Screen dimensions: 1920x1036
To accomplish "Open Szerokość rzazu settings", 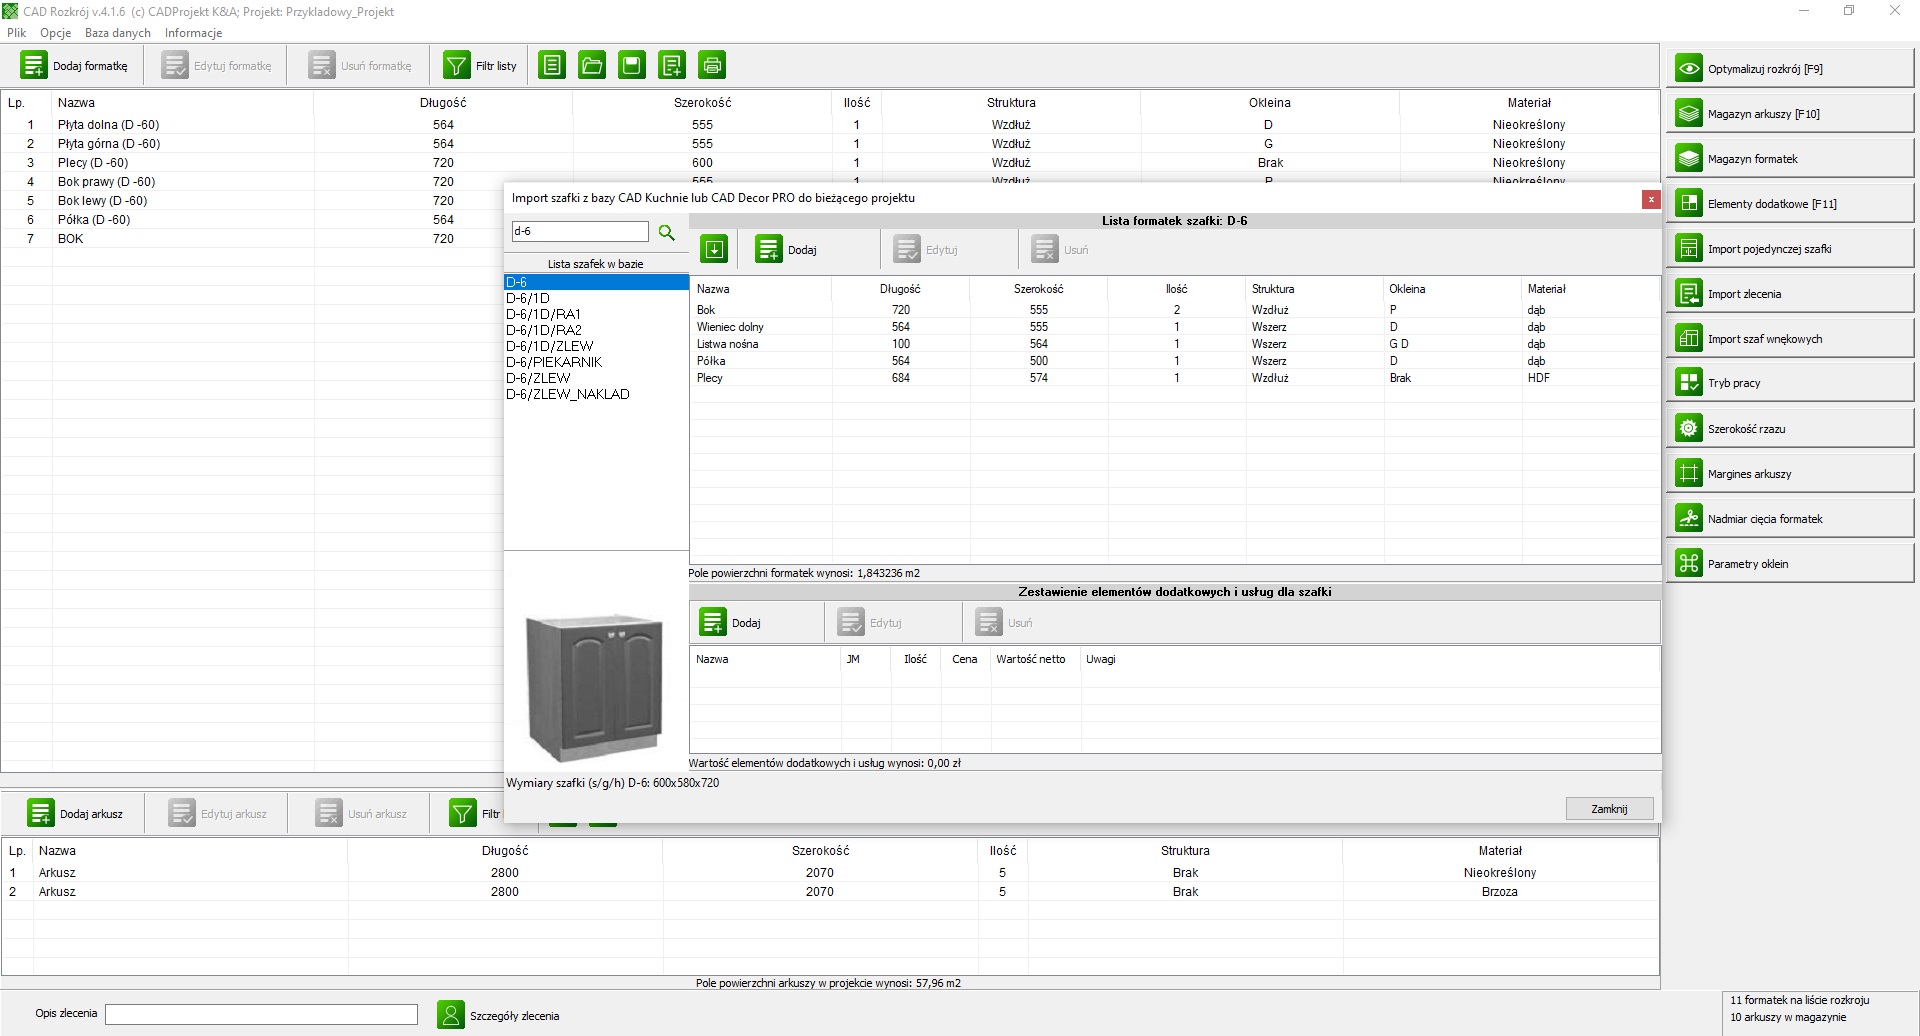I will click(1789, 429).
